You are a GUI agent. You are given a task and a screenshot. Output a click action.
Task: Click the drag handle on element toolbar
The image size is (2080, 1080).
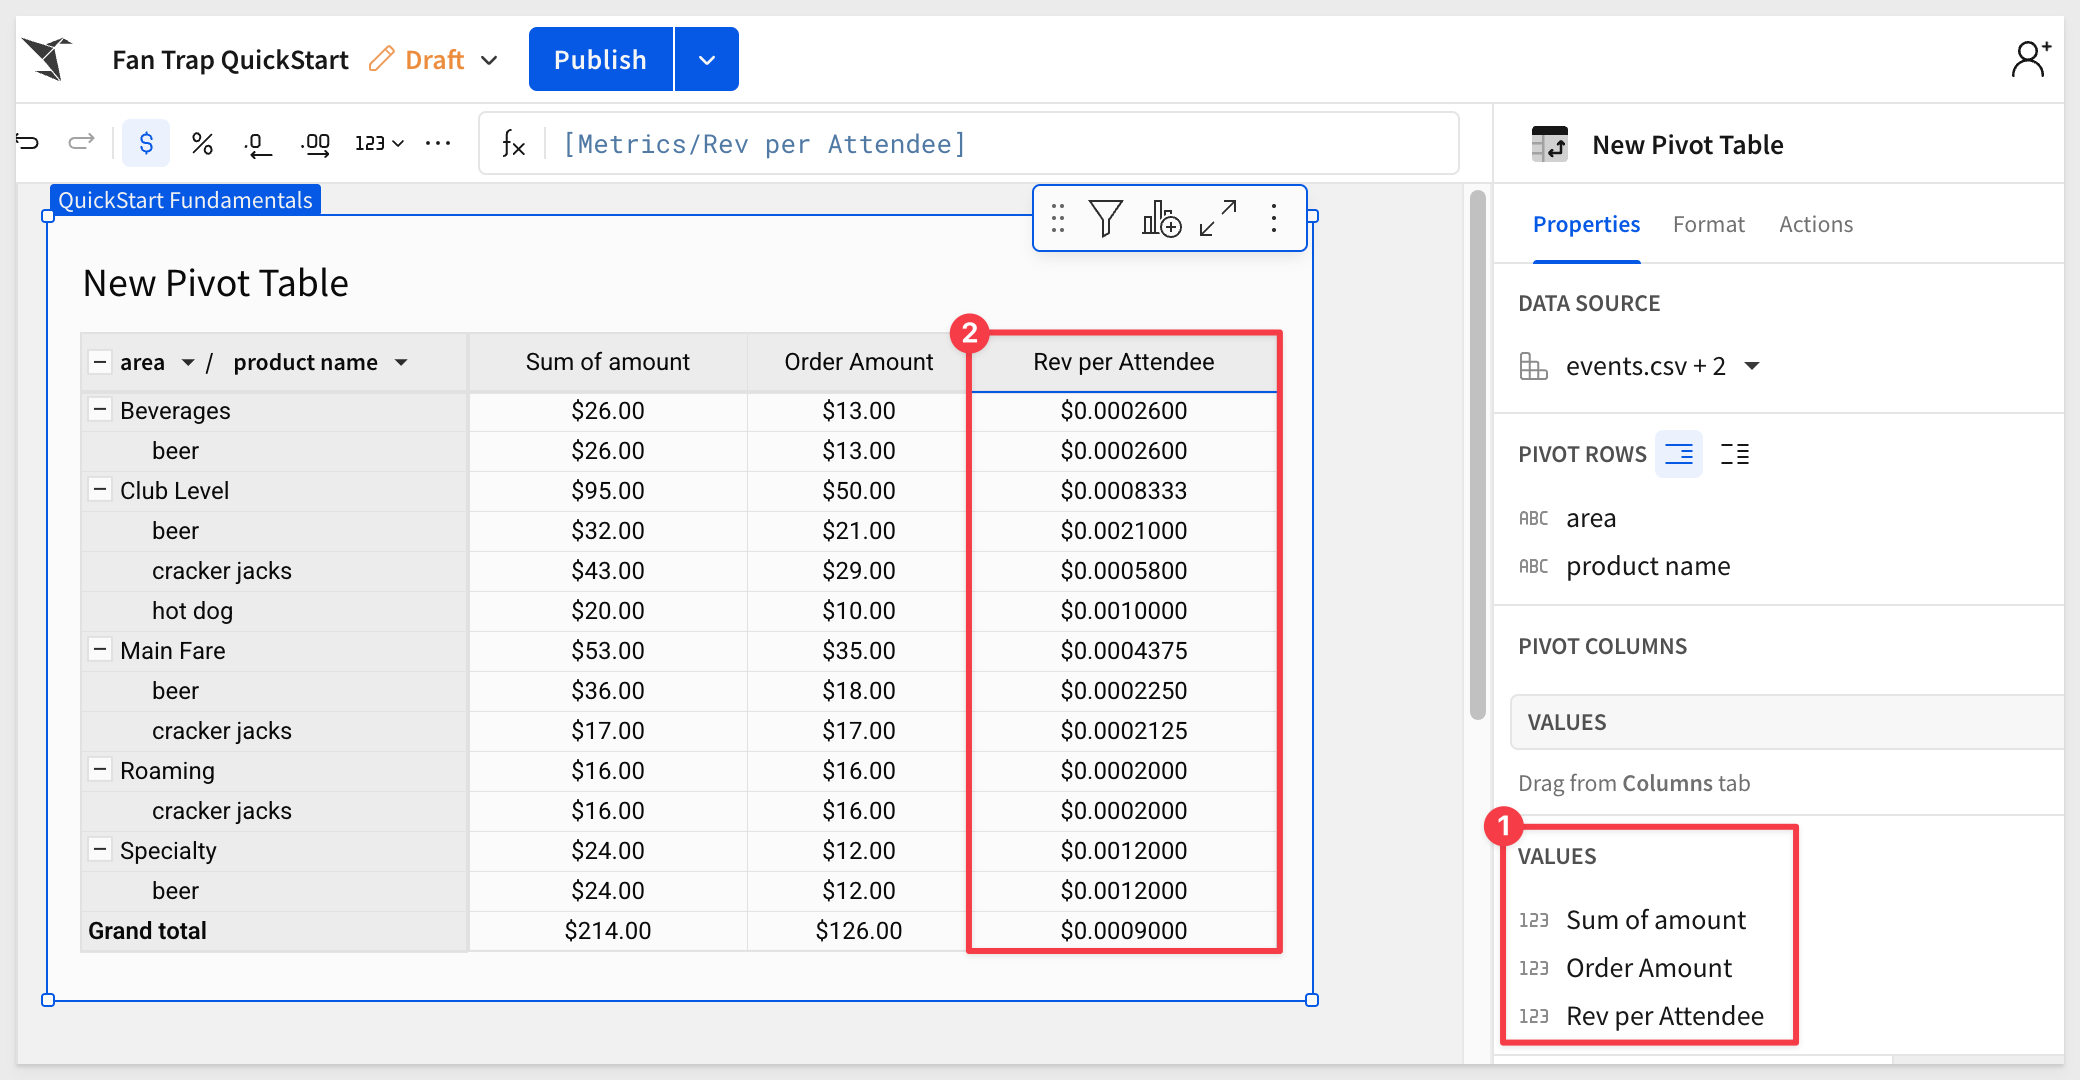pyautogui.click(x=1058, y=218)
